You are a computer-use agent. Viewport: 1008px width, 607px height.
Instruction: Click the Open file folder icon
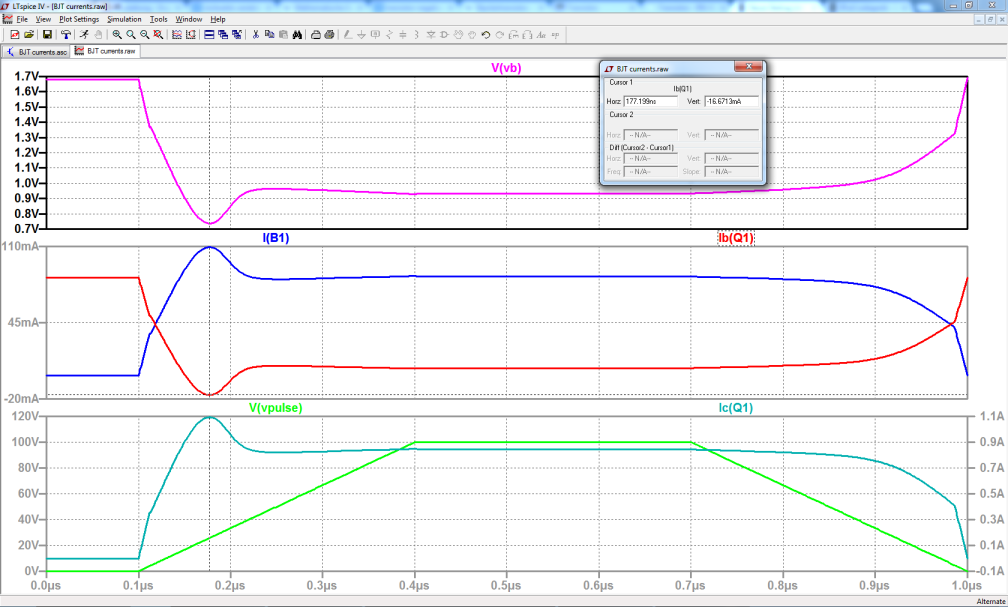tap(30, 34)
